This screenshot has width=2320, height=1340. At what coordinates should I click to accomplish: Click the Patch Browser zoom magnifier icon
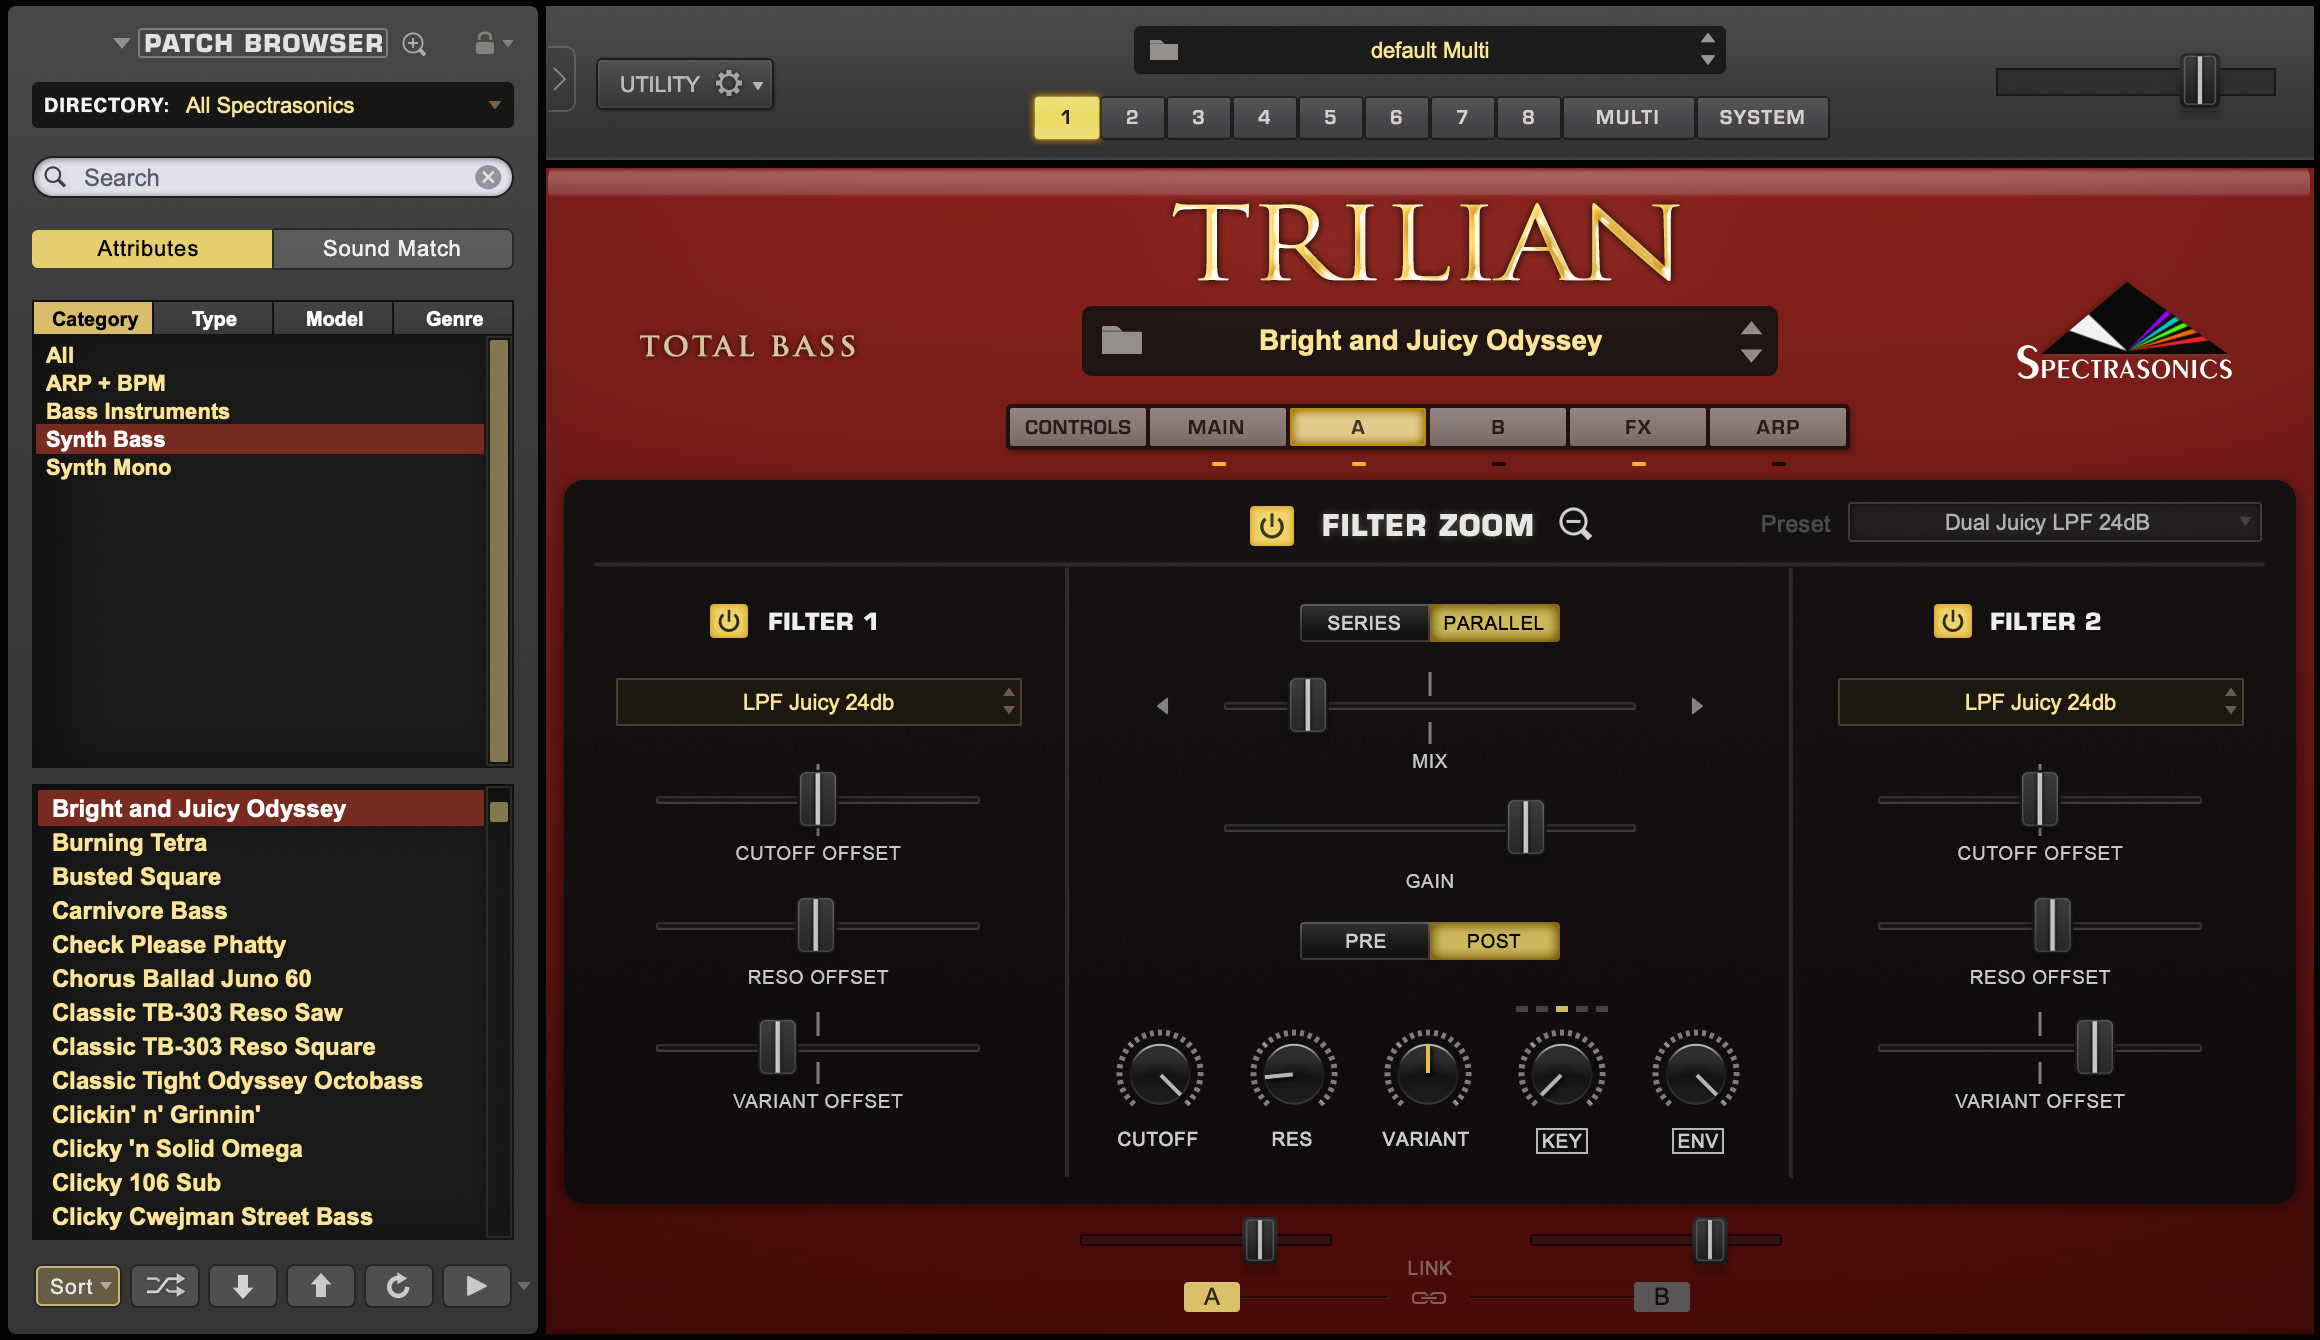click(x=414, y=44)
